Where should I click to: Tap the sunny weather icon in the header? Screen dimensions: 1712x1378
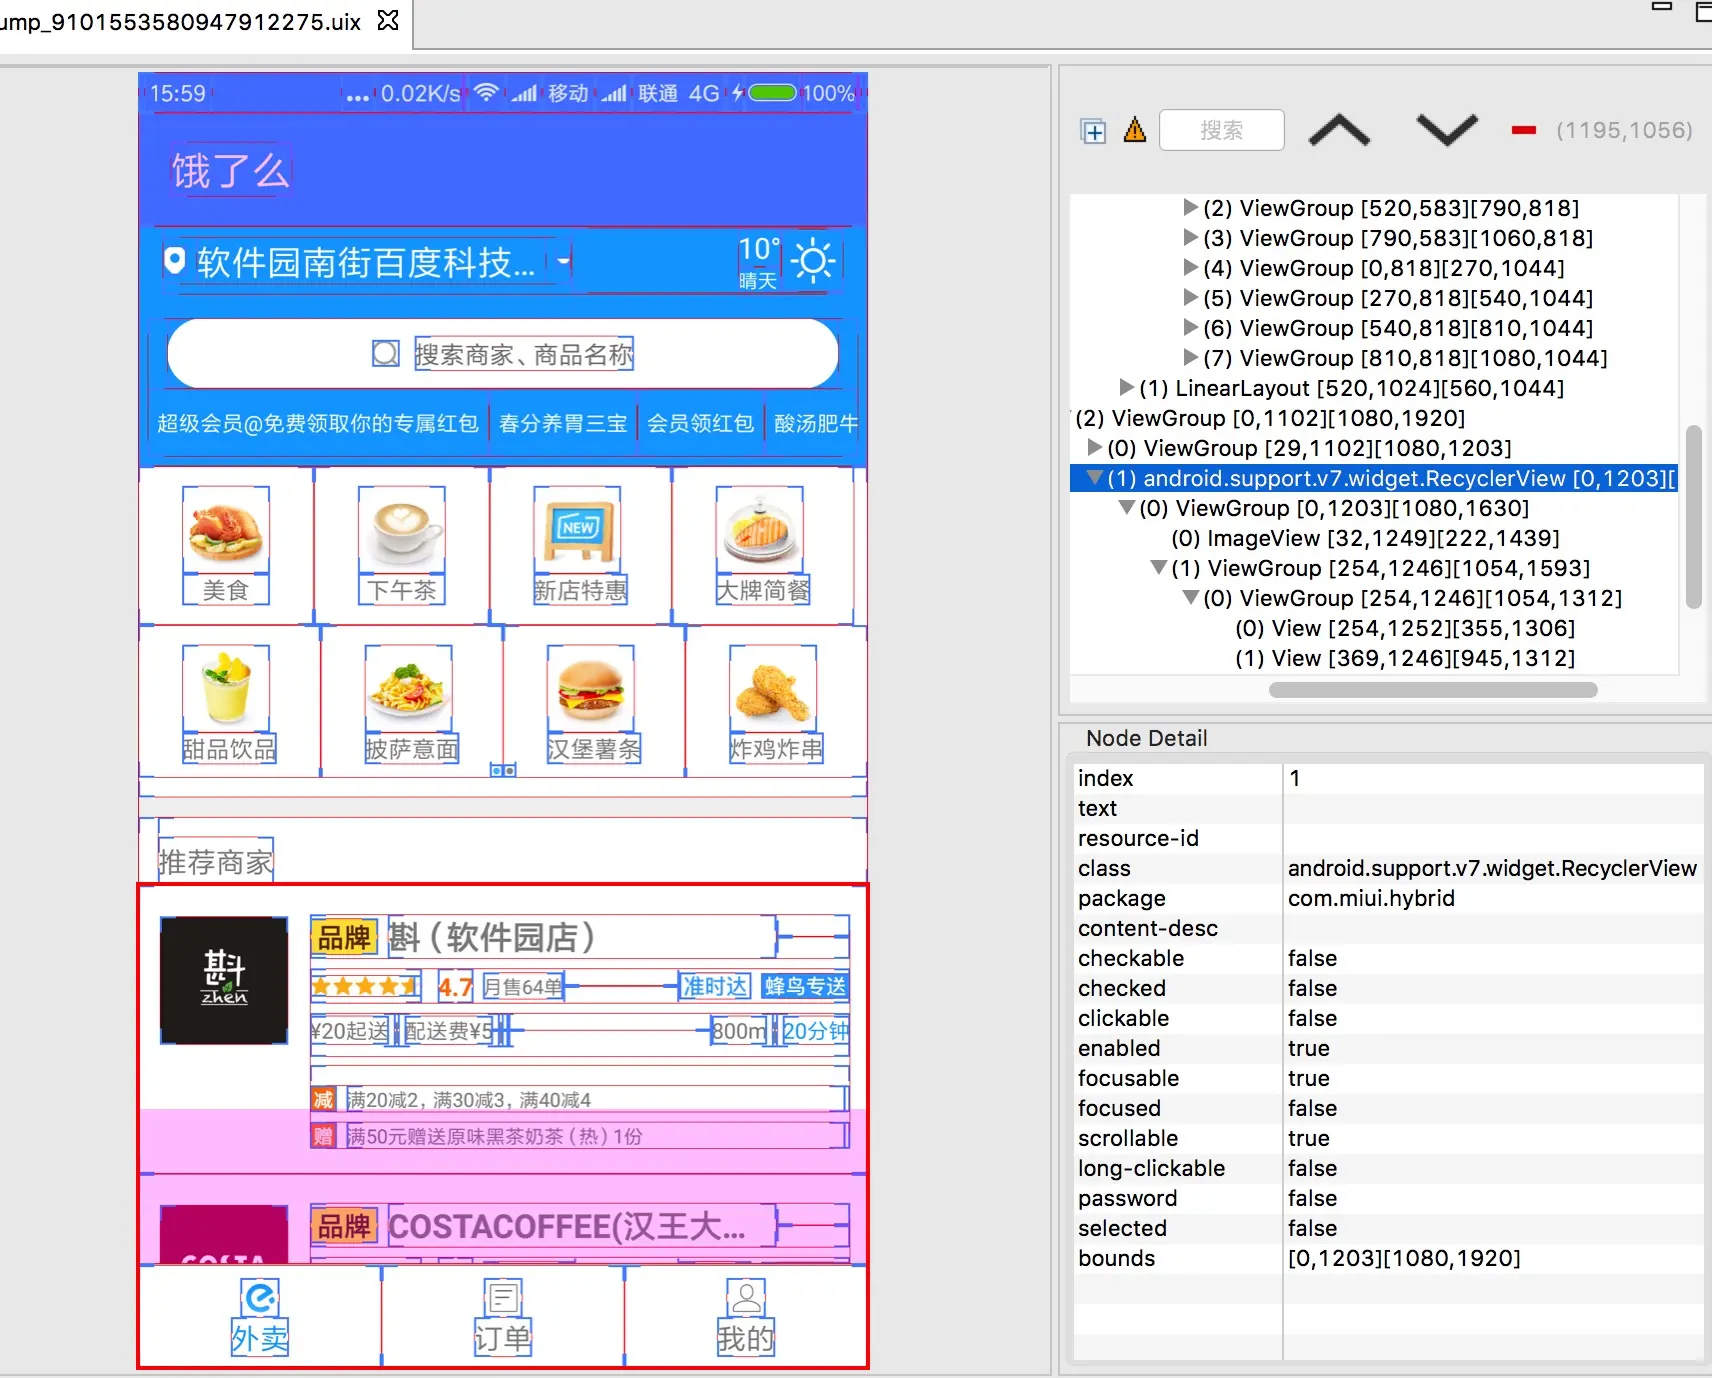814,261
